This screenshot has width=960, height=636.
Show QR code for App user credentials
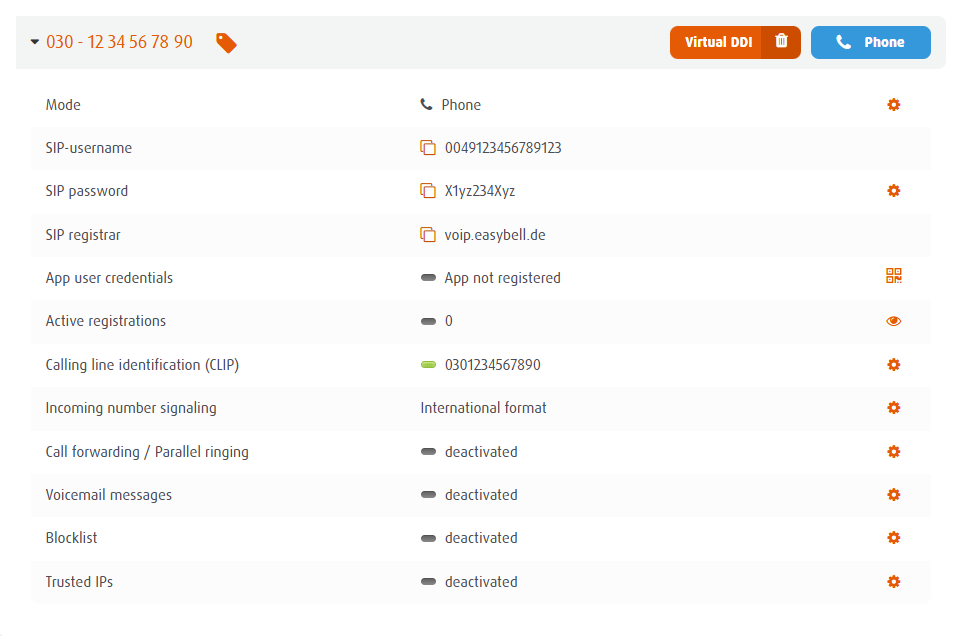pos(894,277)
